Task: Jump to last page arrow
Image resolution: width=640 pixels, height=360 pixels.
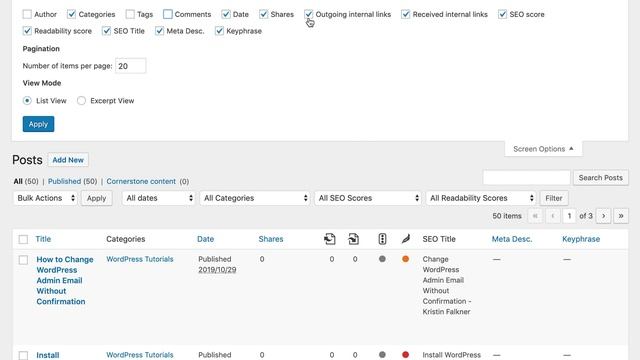Action: tap(621, 216)
